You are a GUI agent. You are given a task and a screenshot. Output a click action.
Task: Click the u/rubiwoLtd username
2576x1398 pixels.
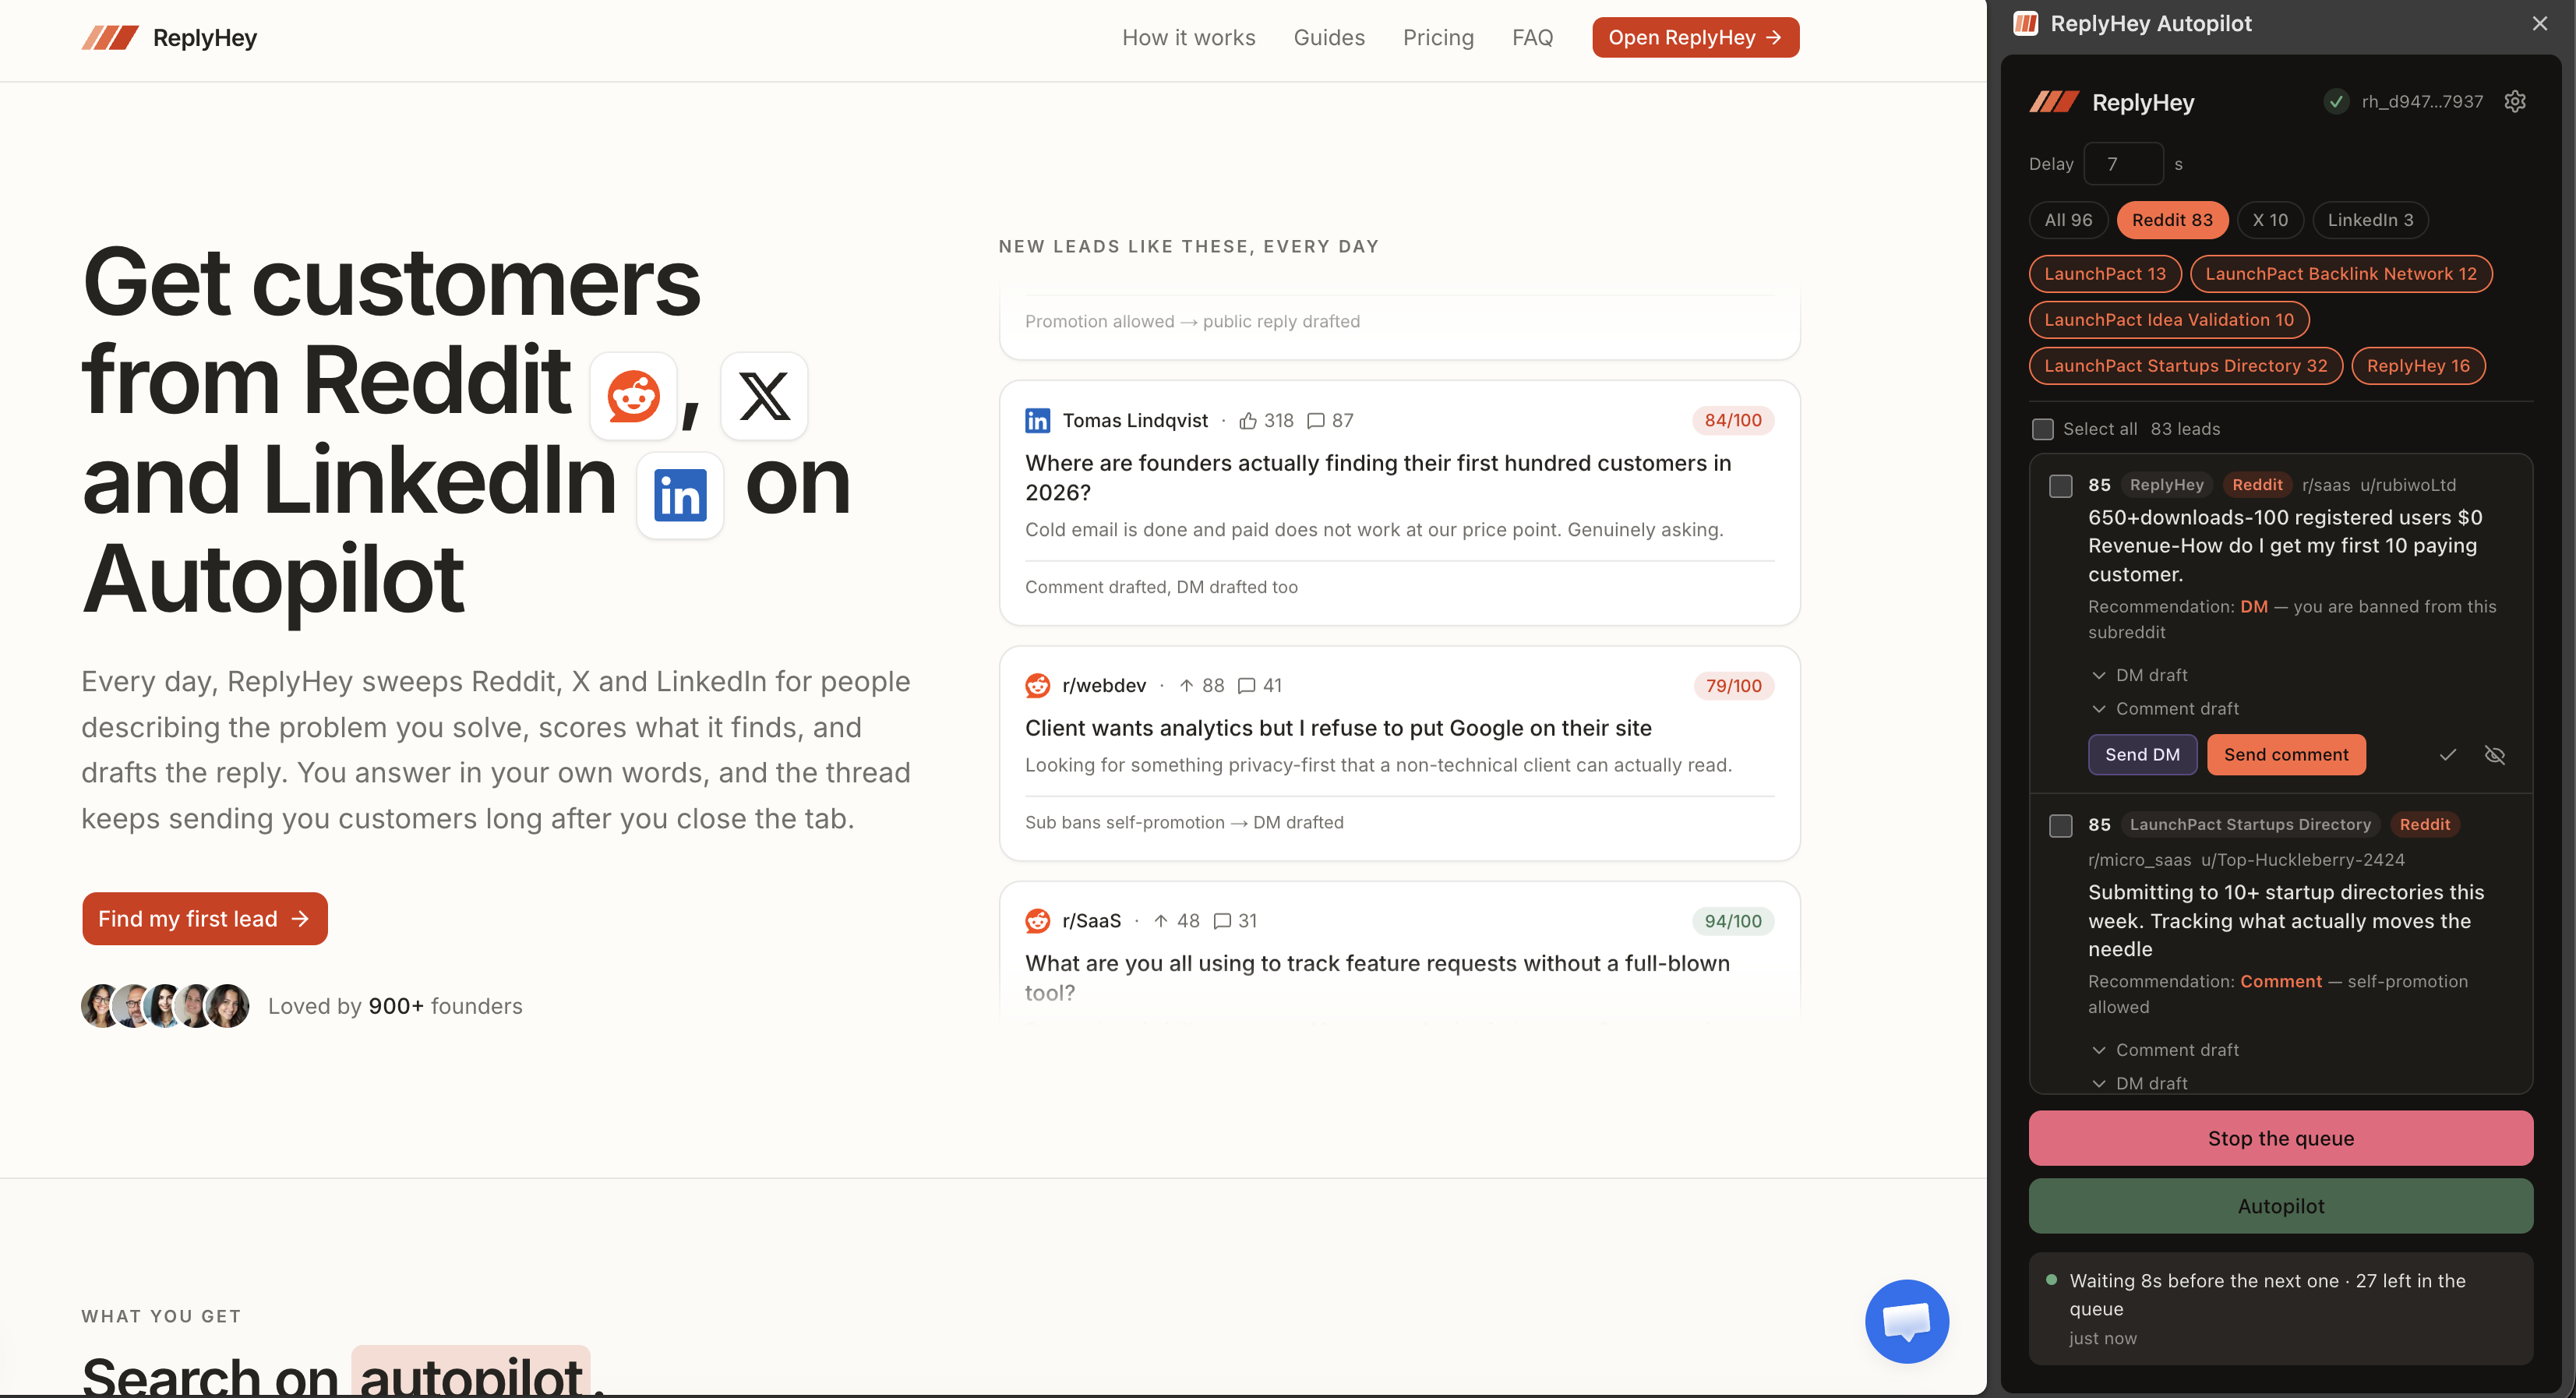pyautogui.click(x=2408, y=485)
